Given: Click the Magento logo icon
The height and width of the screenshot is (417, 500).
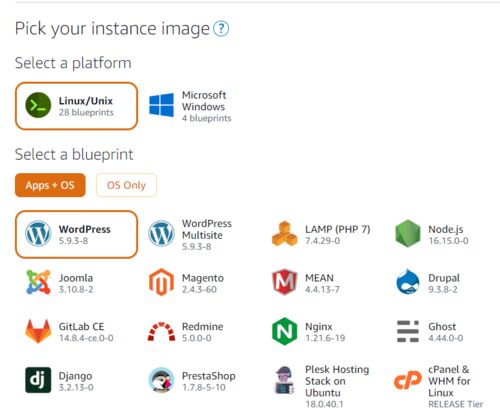Looking at the screenshot, I should [161, 282].
